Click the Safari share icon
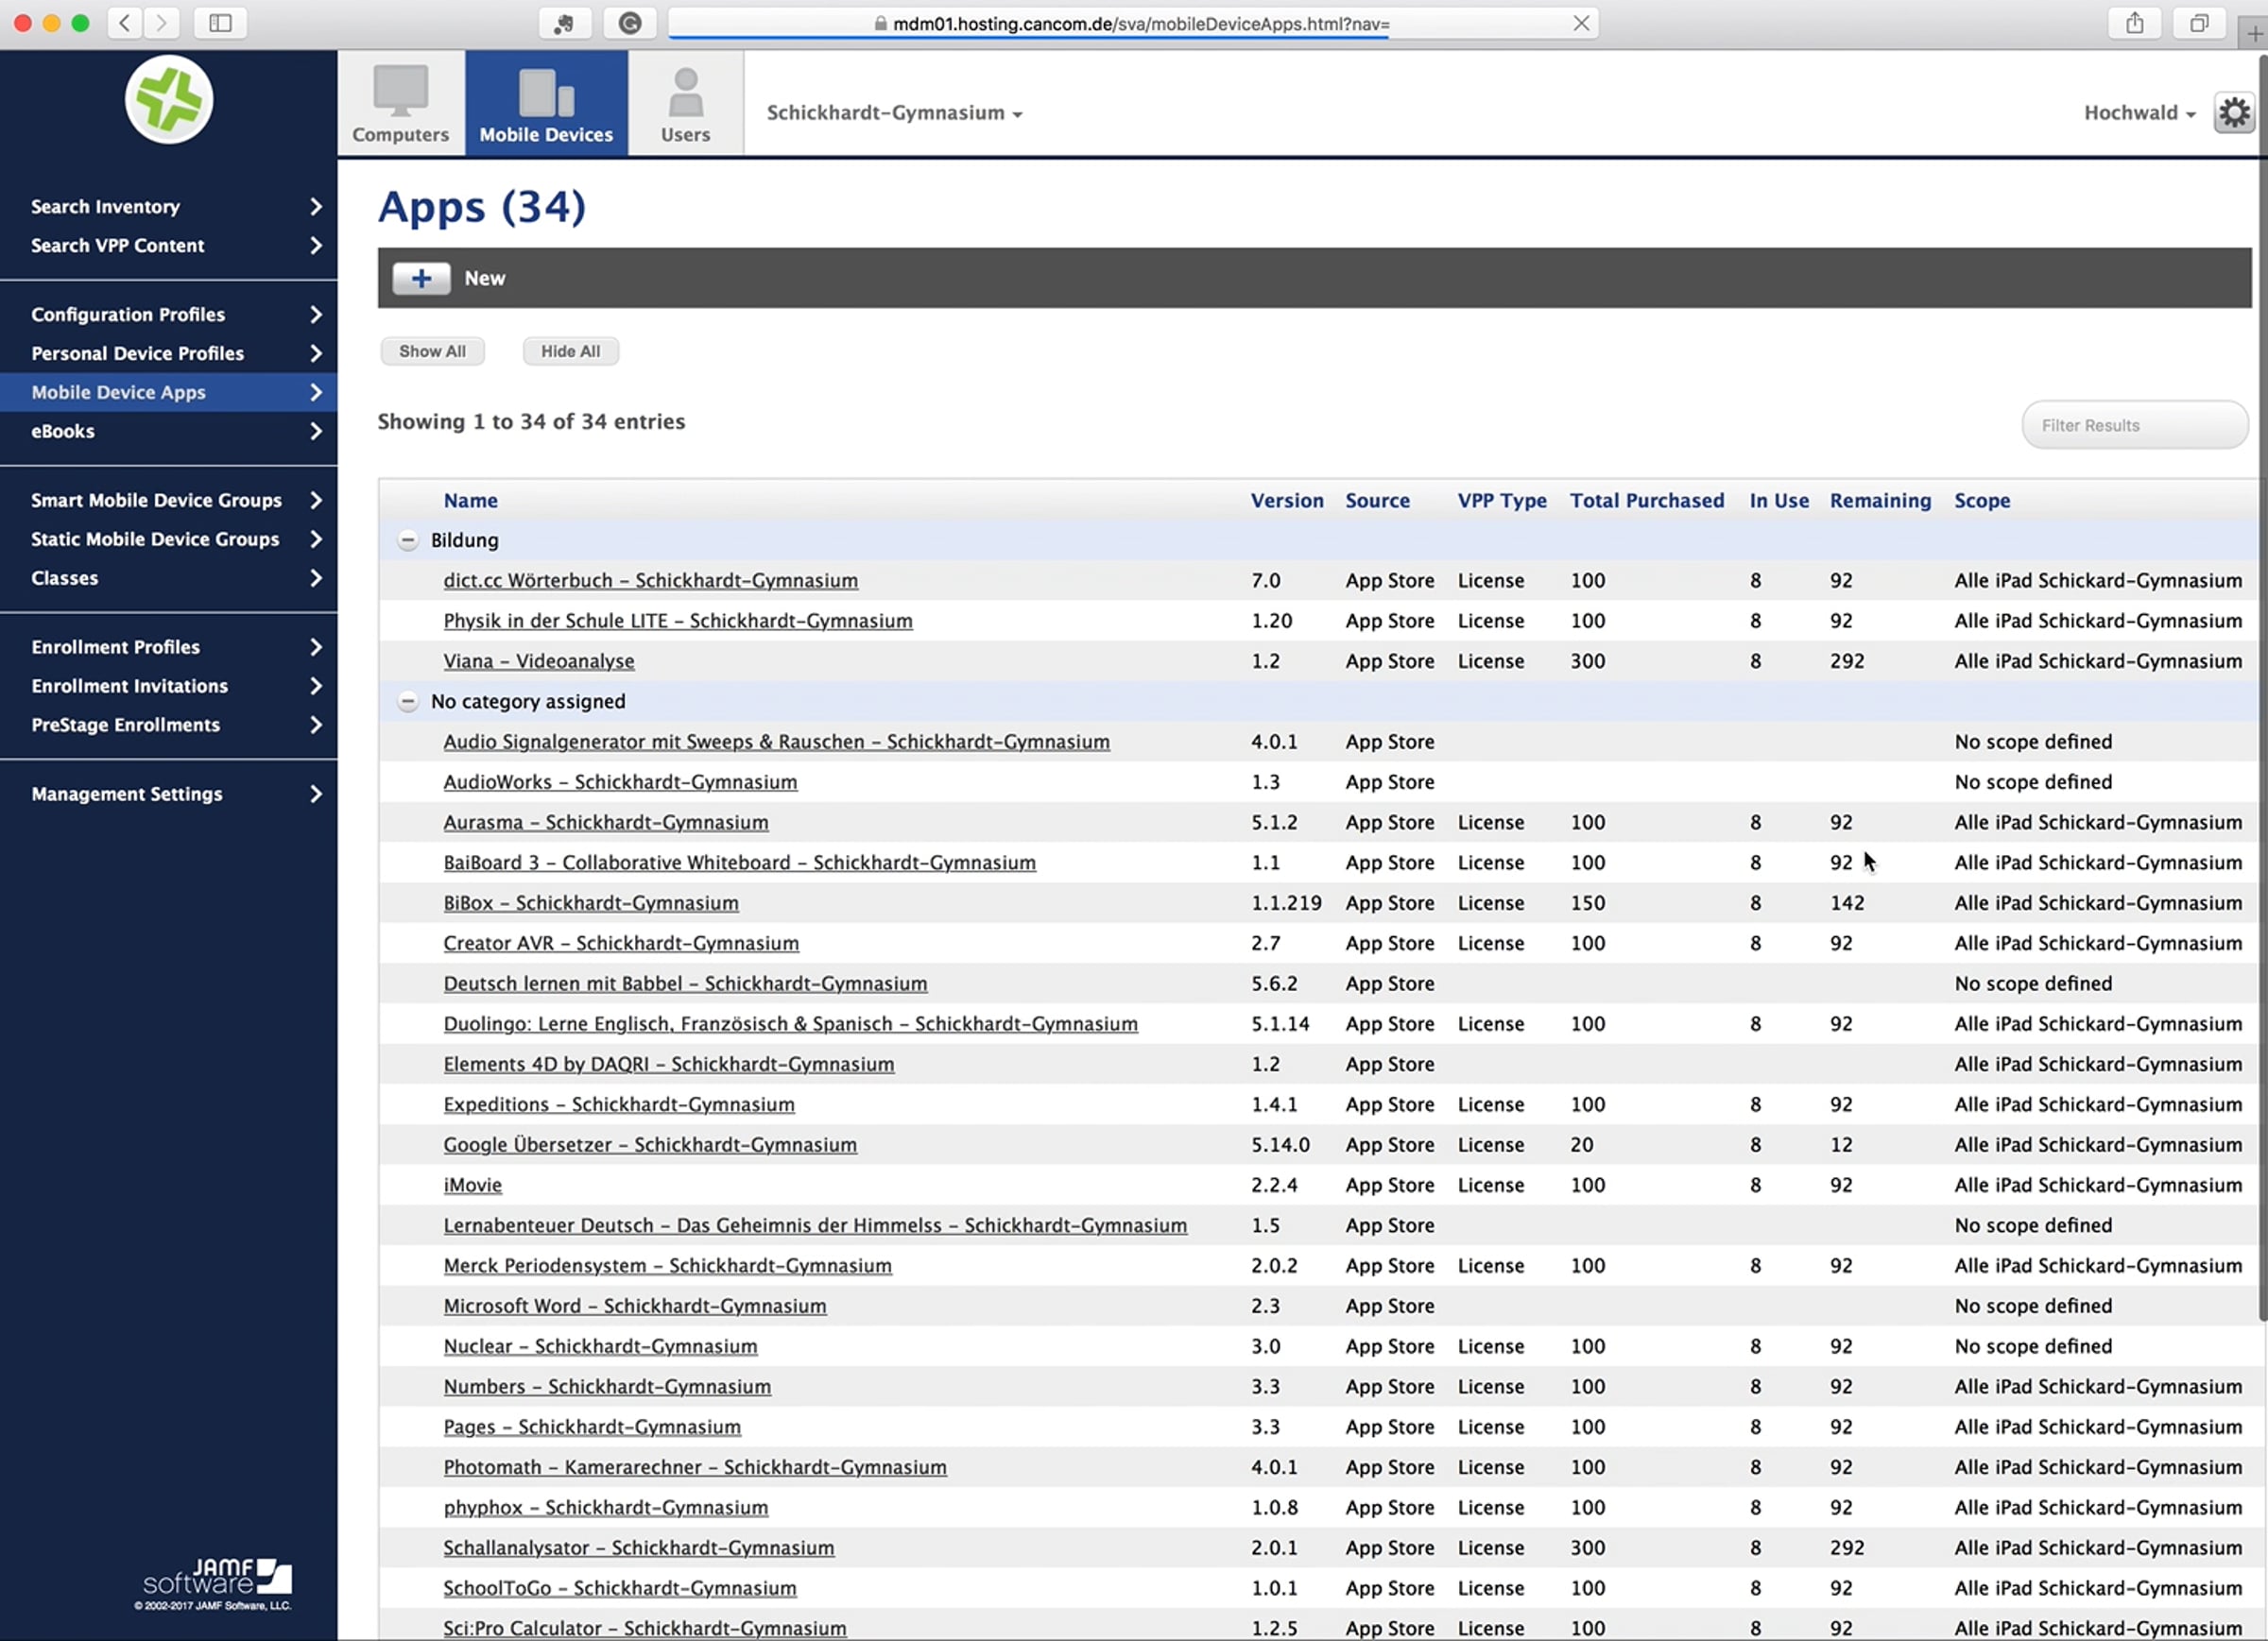 [x=2134, y=23]
